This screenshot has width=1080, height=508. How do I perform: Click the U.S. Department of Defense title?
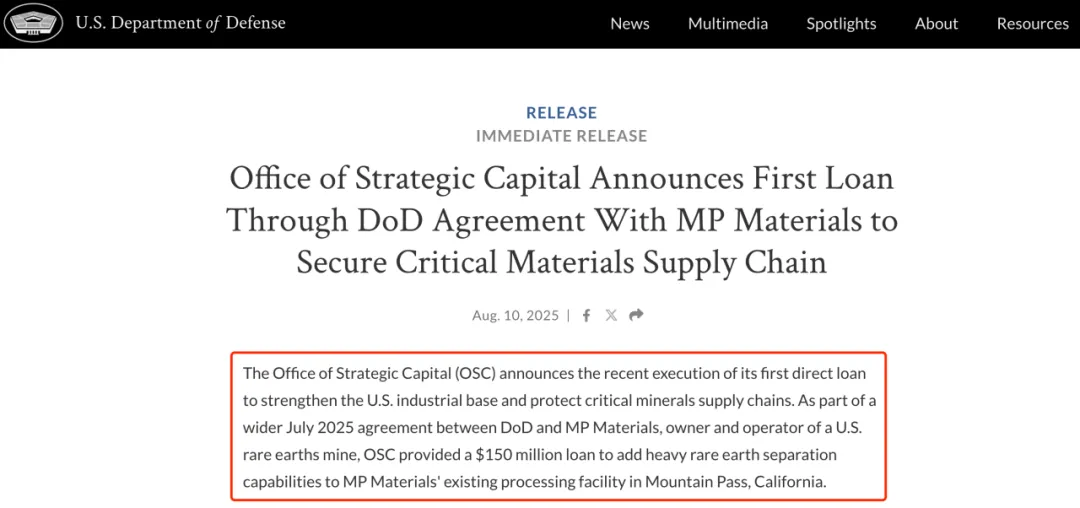click(180, 23)
